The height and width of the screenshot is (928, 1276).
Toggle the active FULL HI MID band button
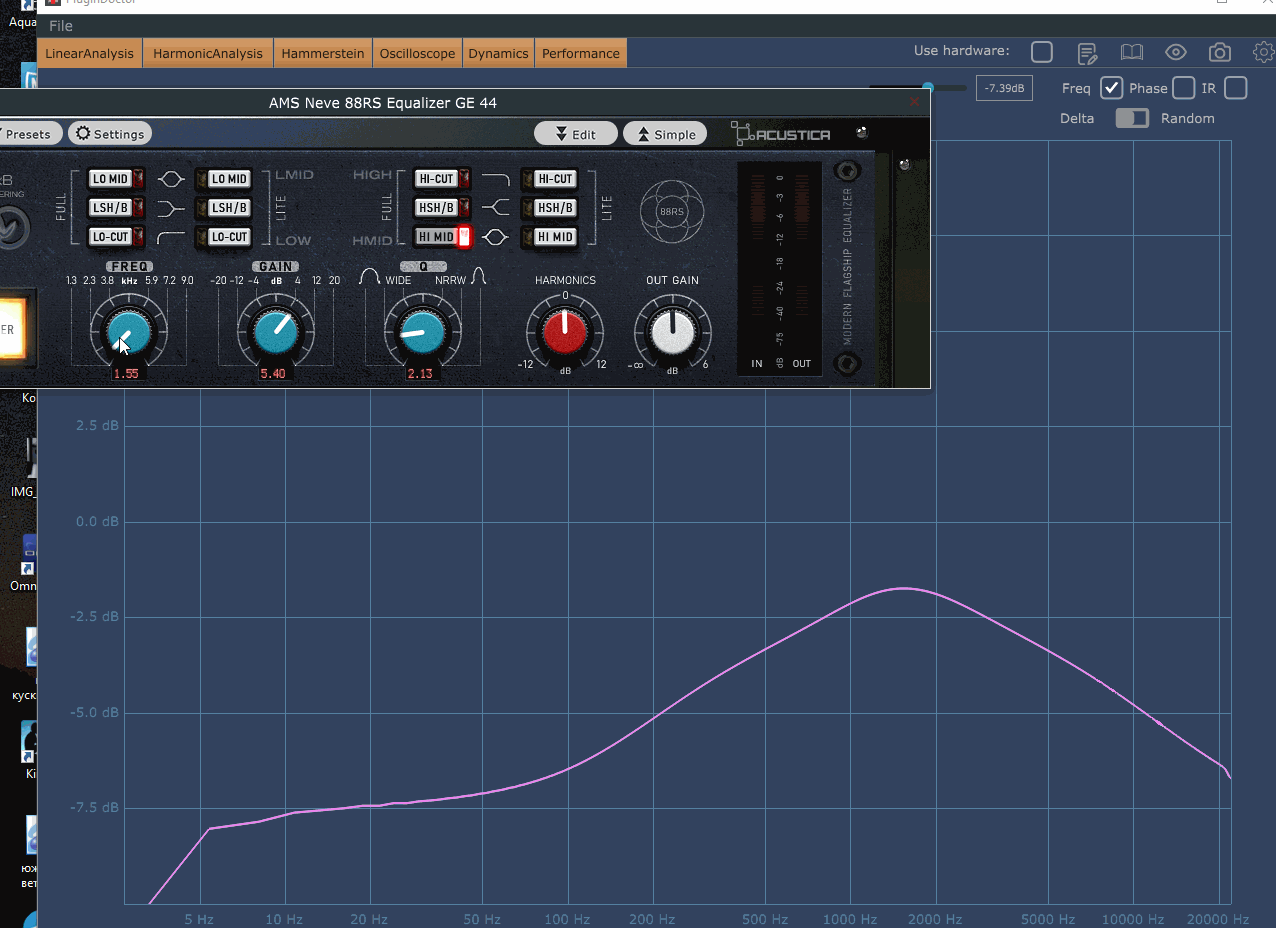pos(442,237)
